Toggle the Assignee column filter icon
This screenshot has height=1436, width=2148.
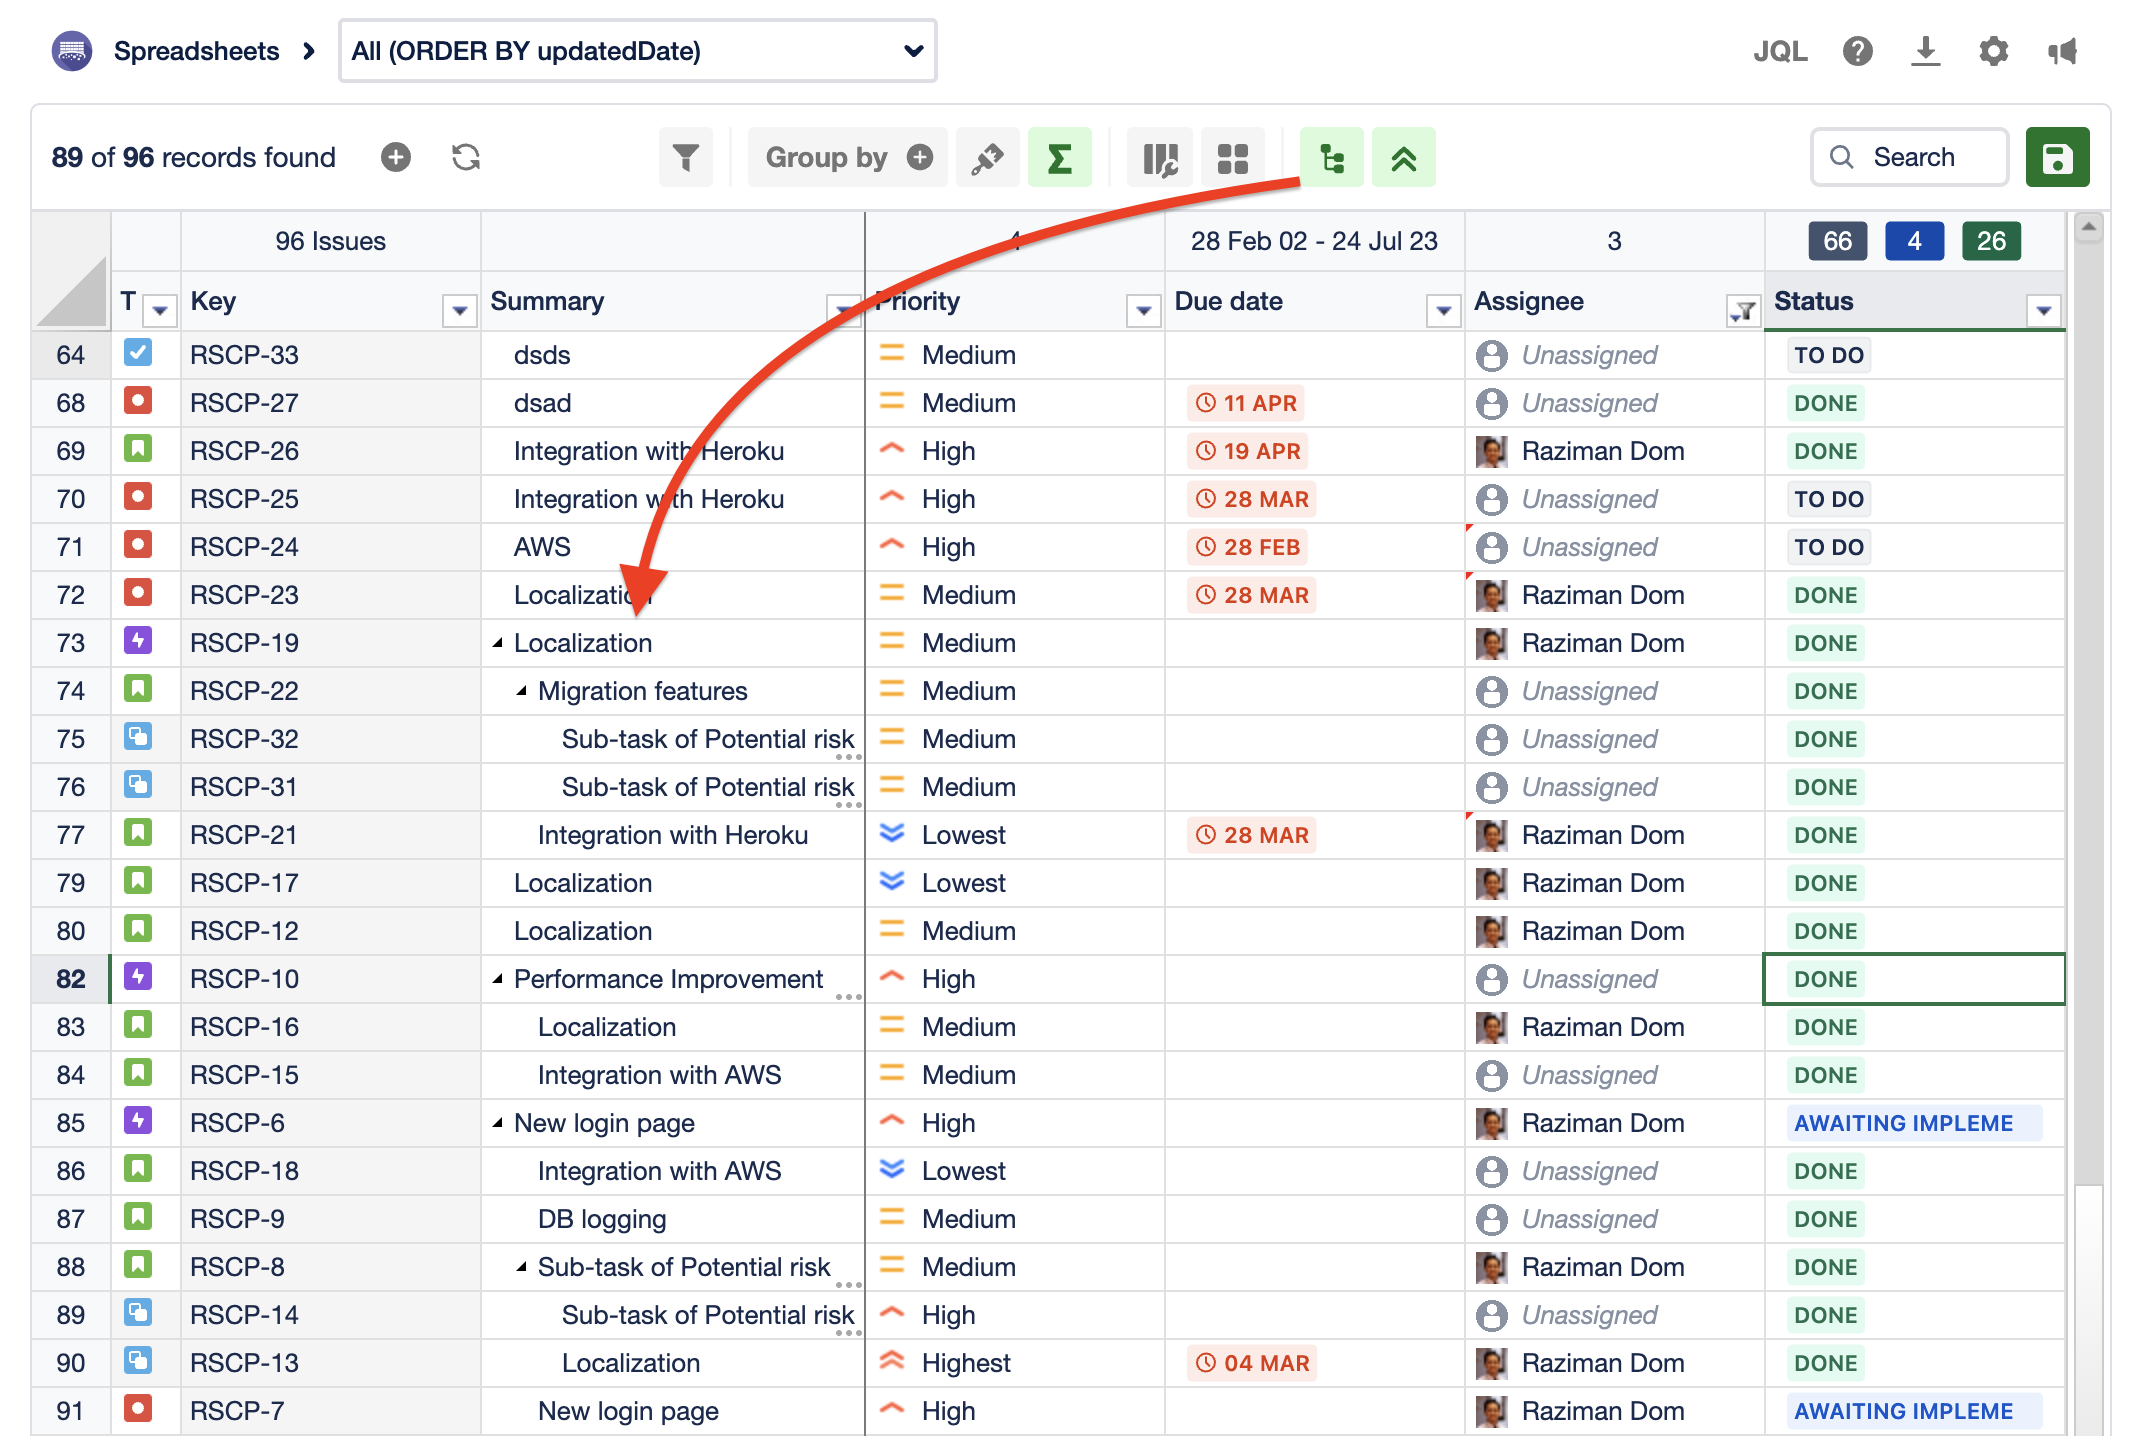[1743, 311]
